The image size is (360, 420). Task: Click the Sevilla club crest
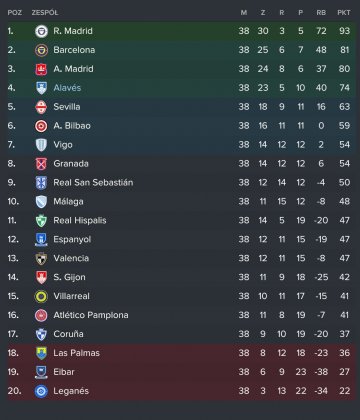point(41,107)
